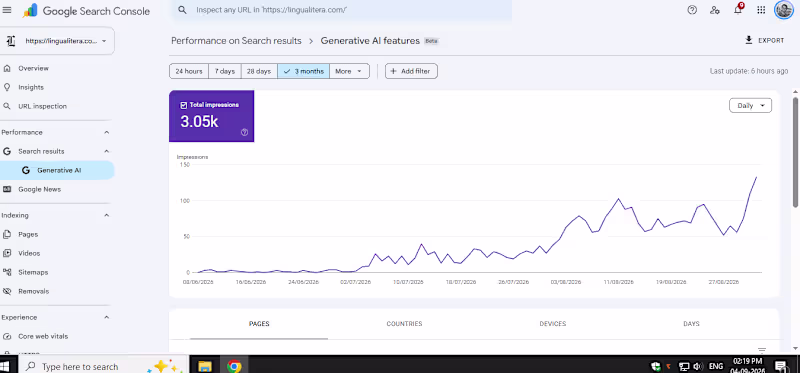The image size is (800, 373).
Task: Open File Explorer from the taskbar
Action: (x=205, y=366)
